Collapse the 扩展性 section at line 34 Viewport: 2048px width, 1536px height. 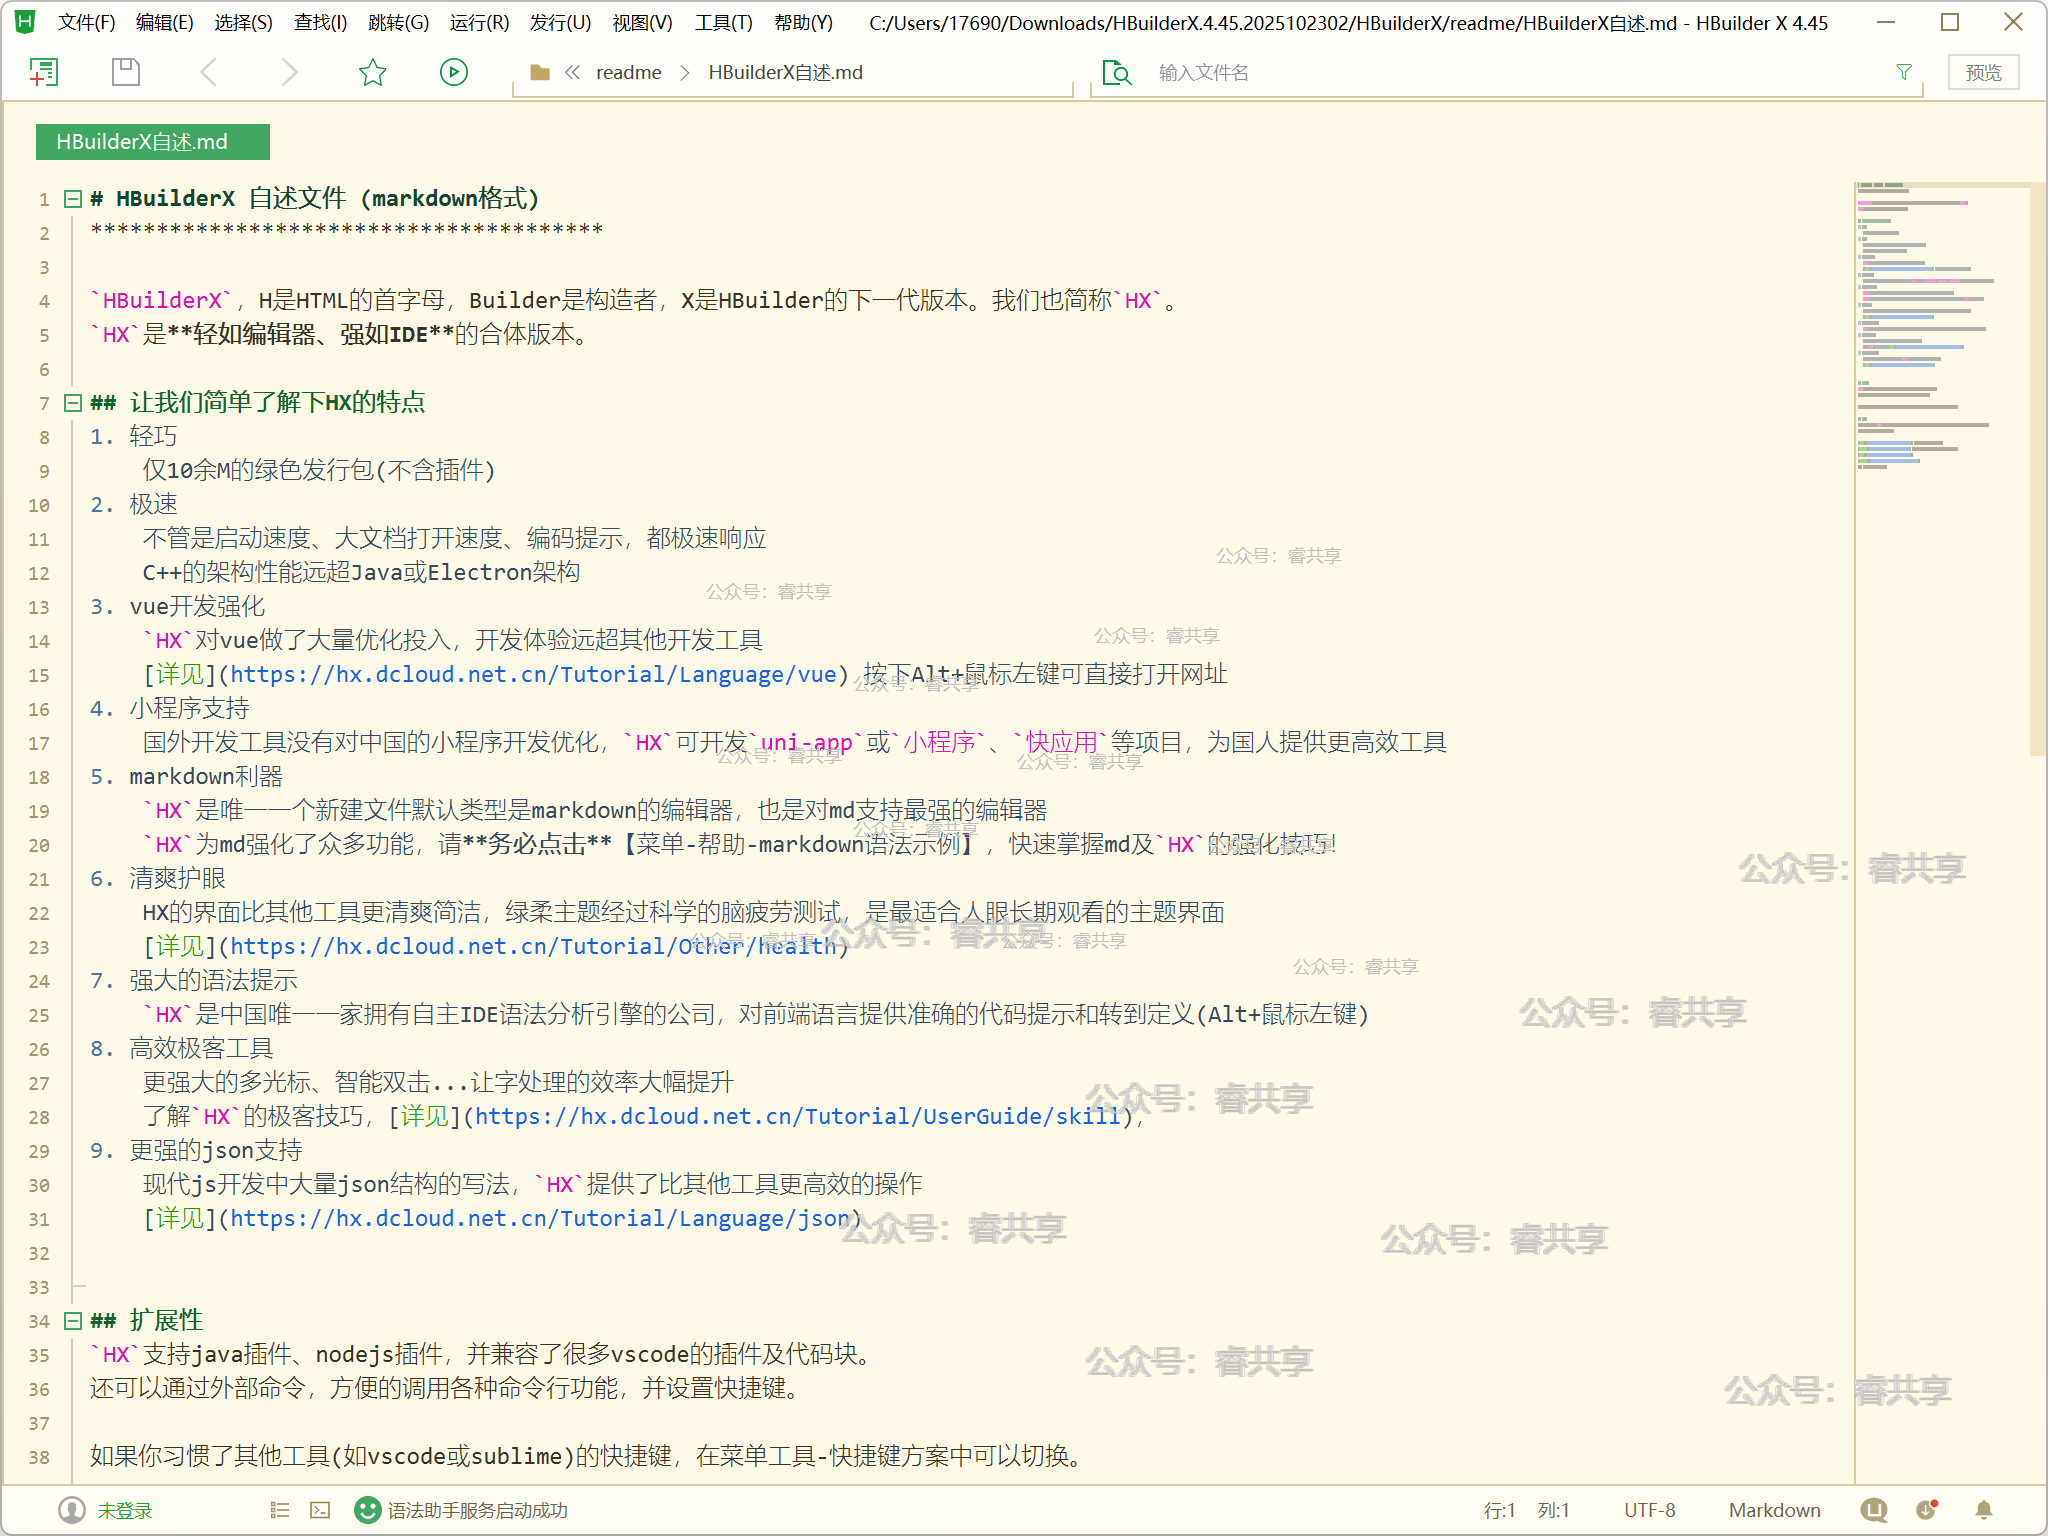coord(72,1321)
